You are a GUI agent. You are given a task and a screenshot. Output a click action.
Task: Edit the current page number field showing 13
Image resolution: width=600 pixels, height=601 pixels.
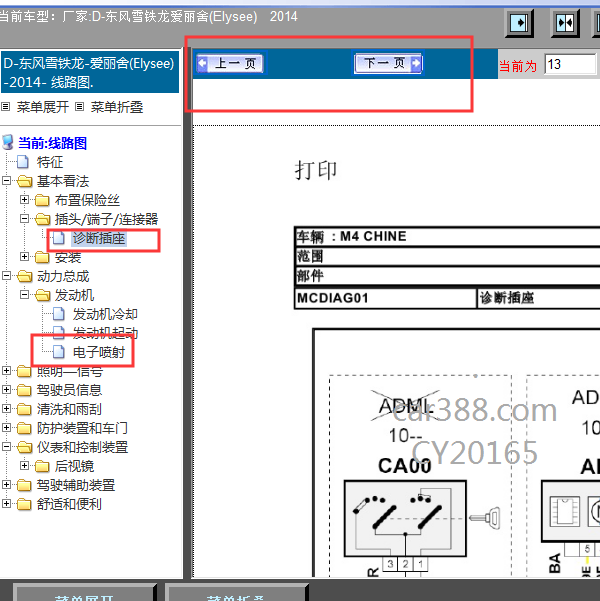click(x=570, y=64)
